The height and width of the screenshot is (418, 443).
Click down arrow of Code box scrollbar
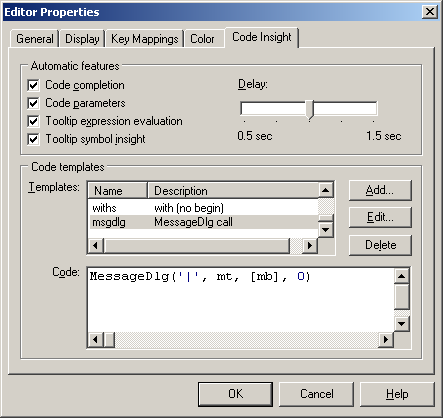click(402, 323)
